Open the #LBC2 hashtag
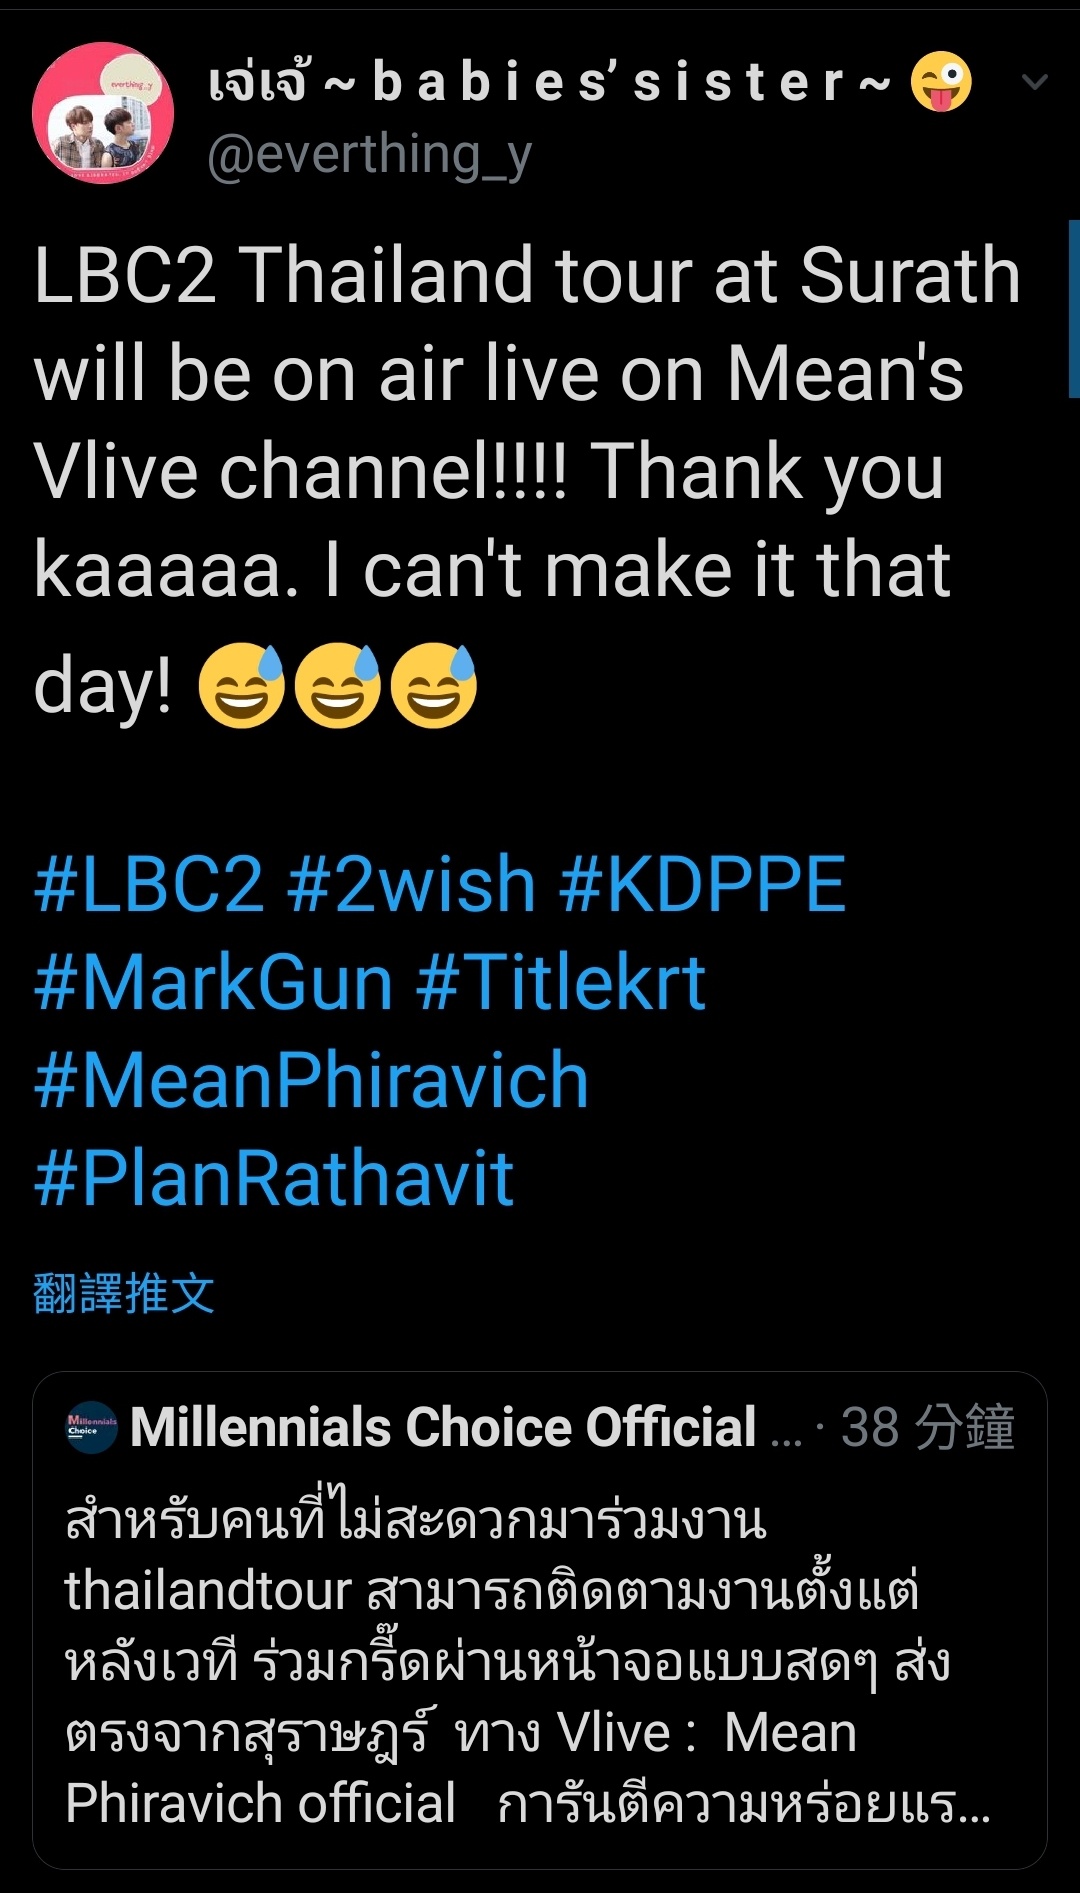Screen dimensions: 1080x1893 coord(149,885)
